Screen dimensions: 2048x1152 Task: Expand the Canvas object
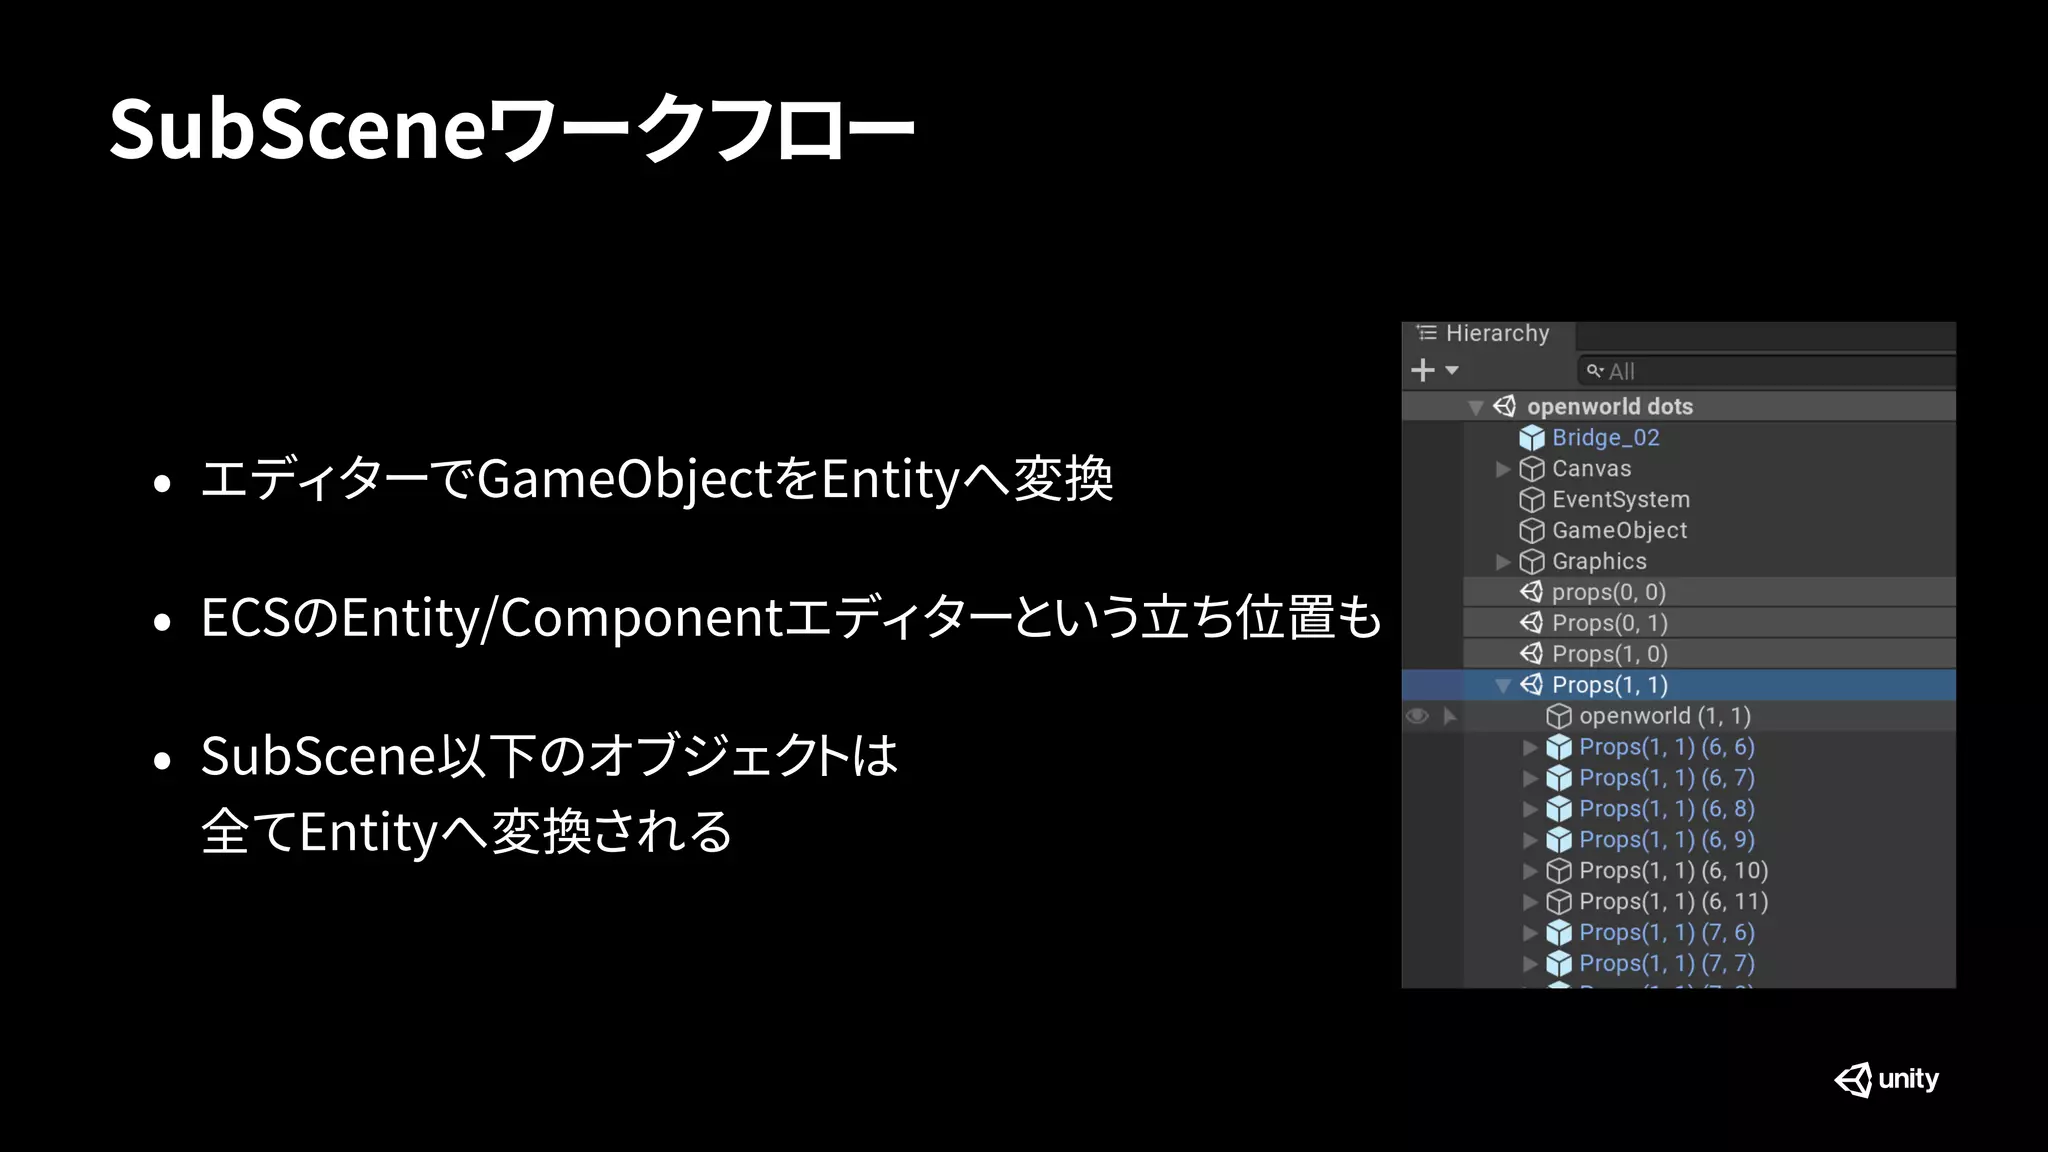1502,469
